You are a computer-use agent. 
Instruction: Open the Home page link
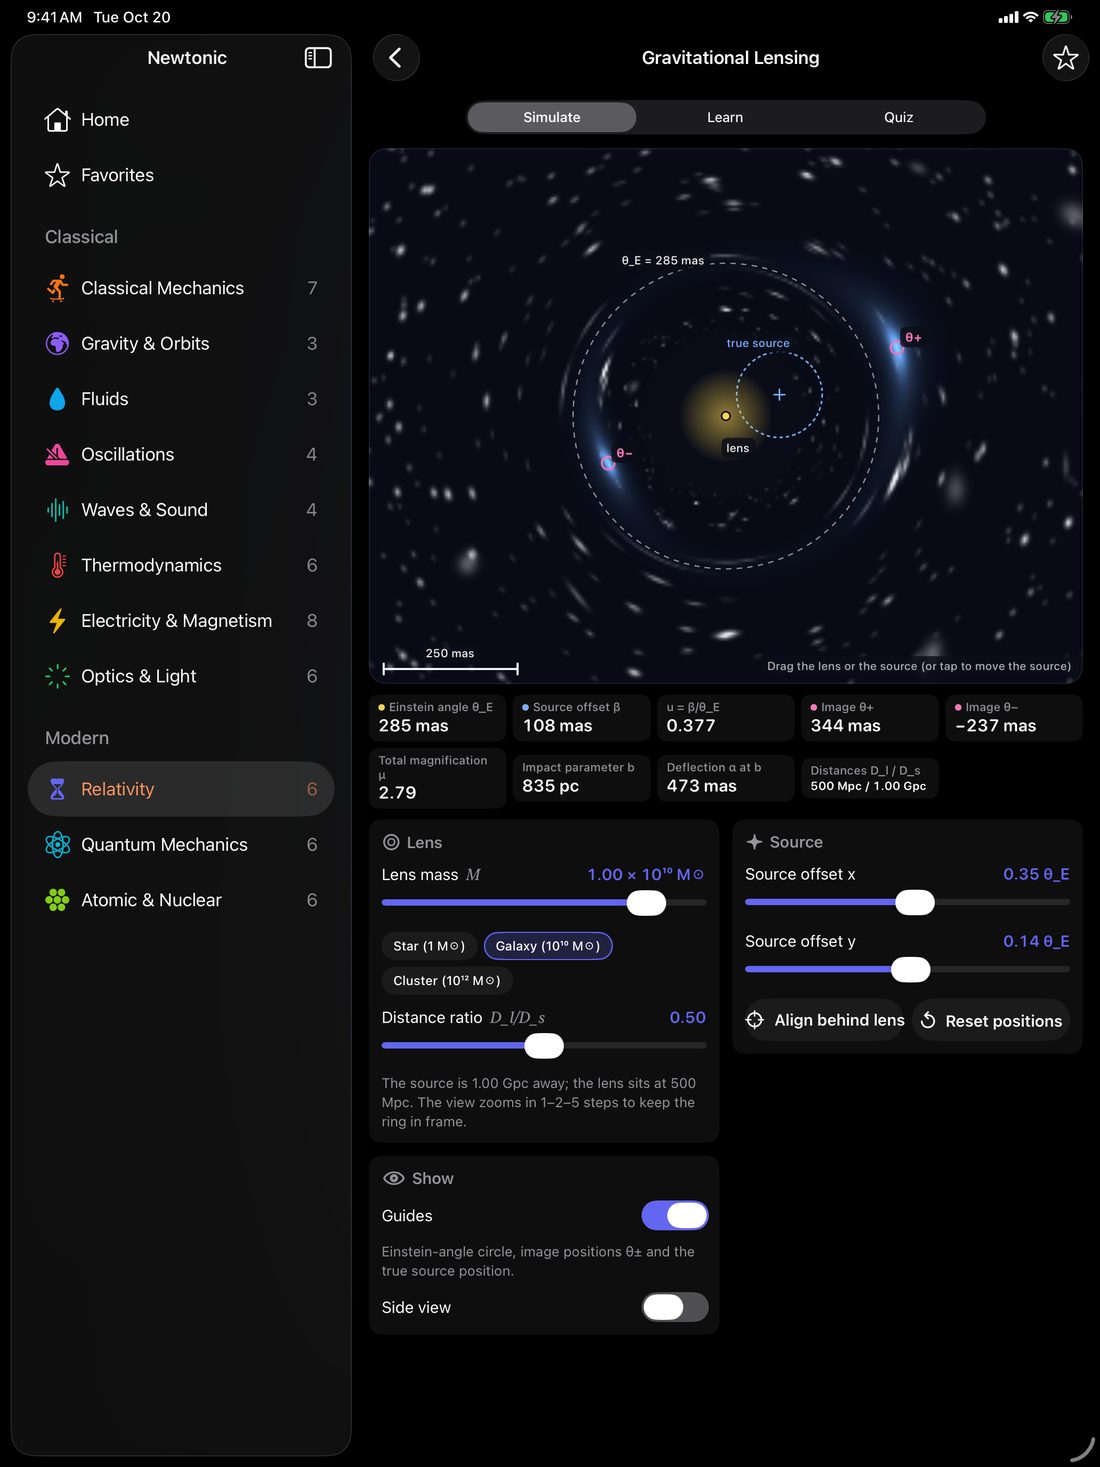181,120
